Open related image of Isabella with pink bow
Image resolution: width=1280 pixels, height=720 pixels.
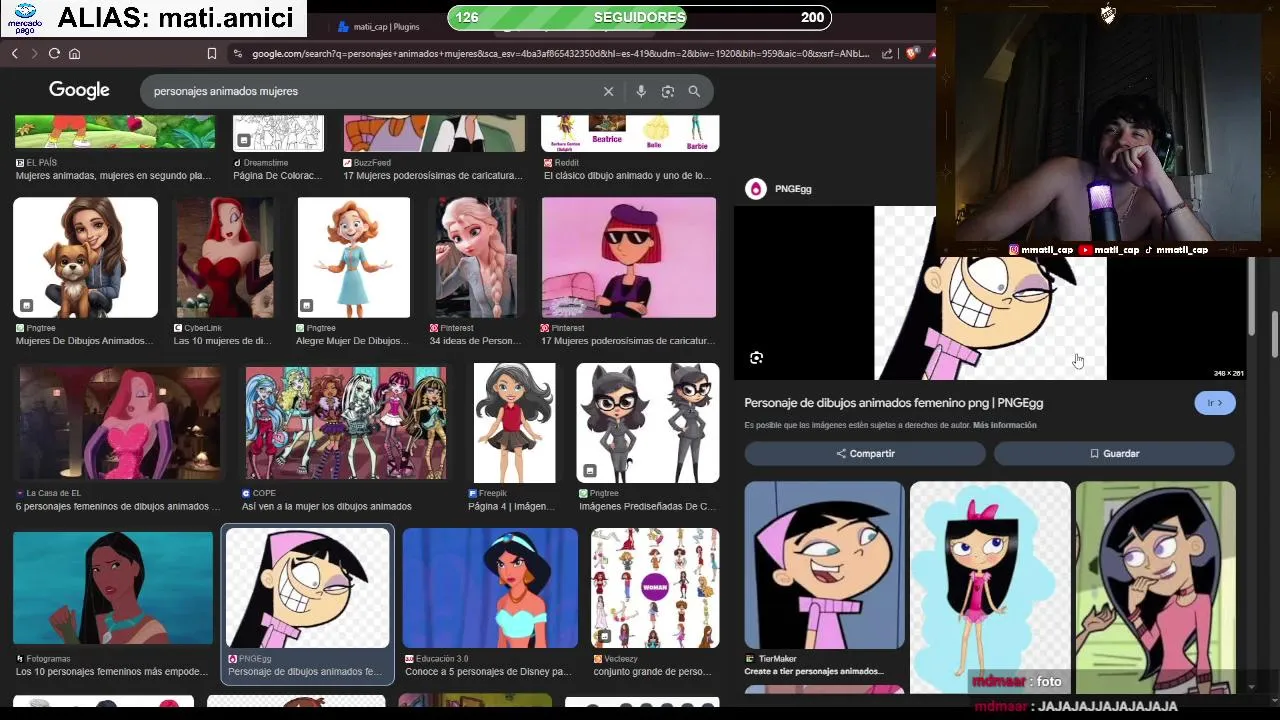coord(990,586)
